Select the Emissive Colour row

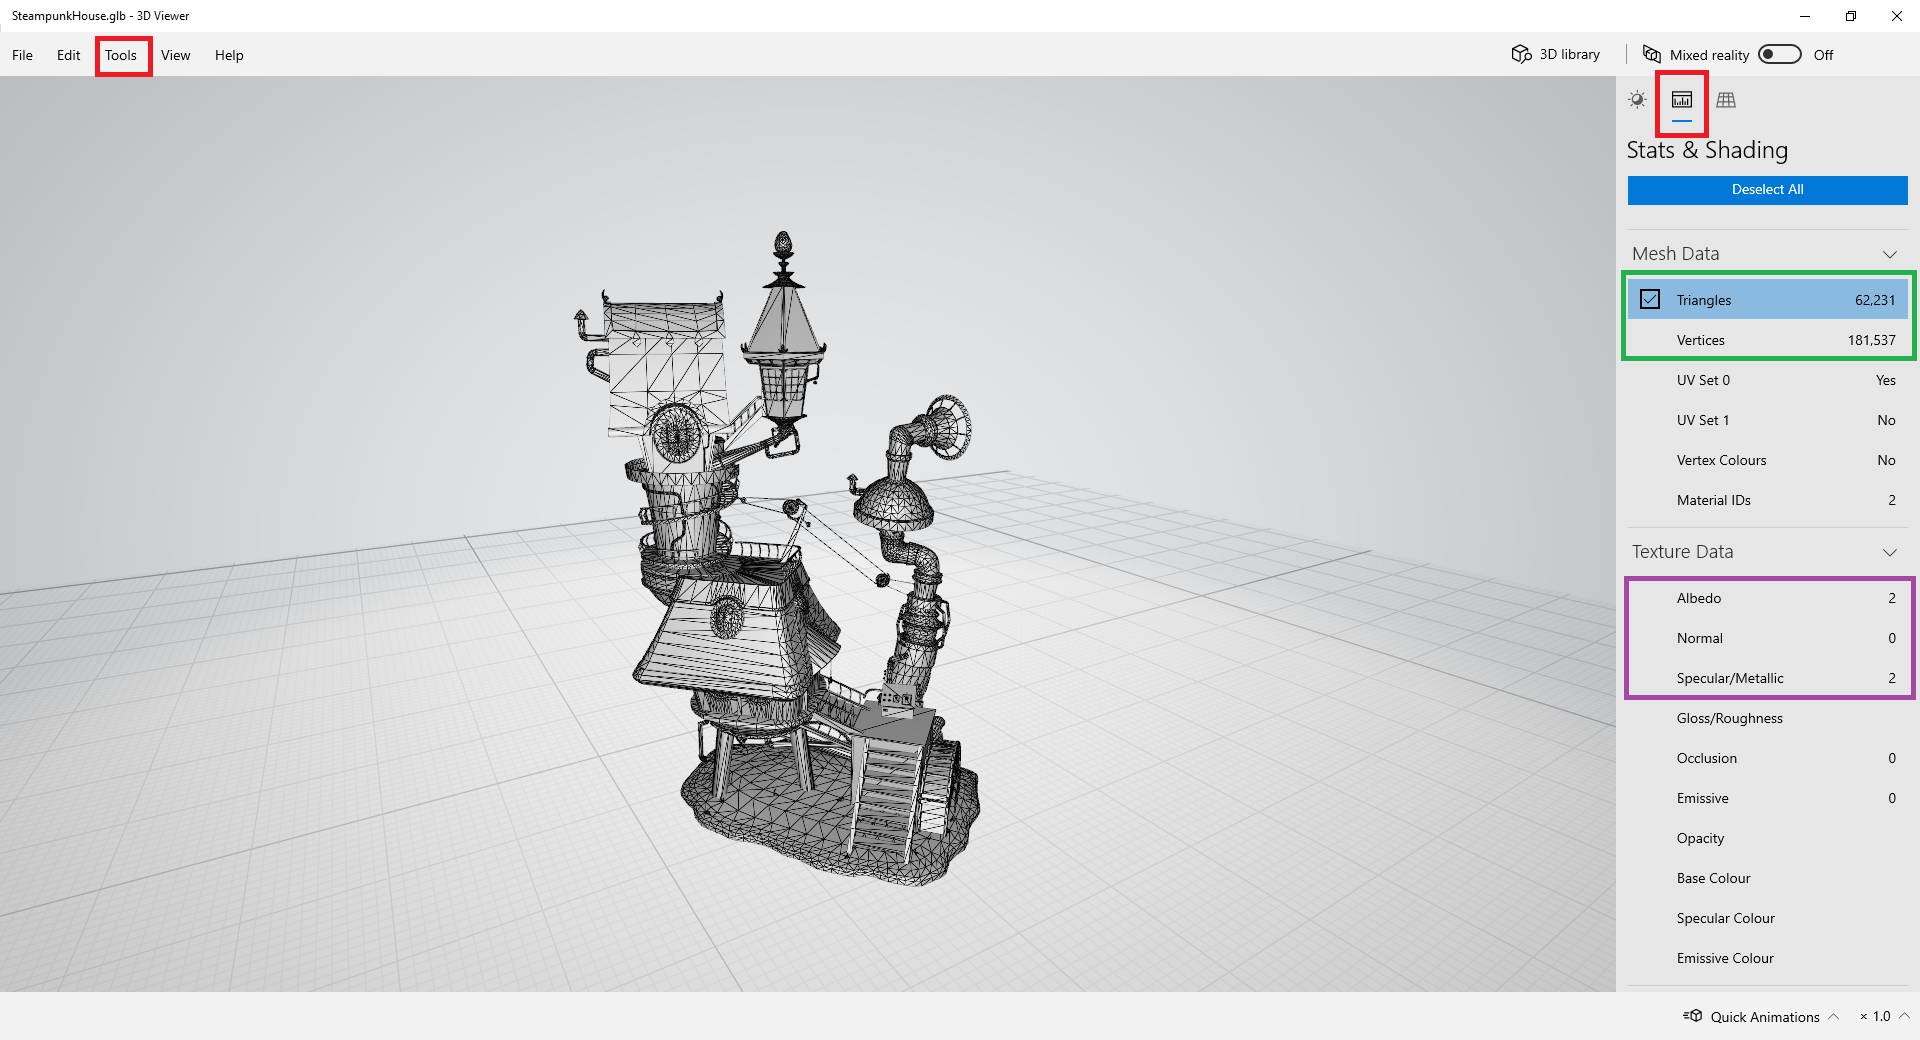[x=1767, y=958]
